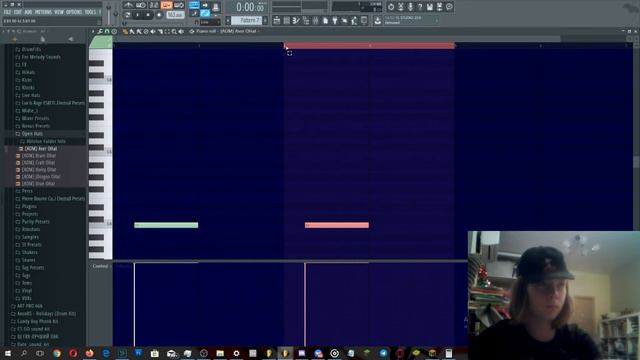Open the Mixer faders view
Screen dimensions: 640x360
click(316, 20)
